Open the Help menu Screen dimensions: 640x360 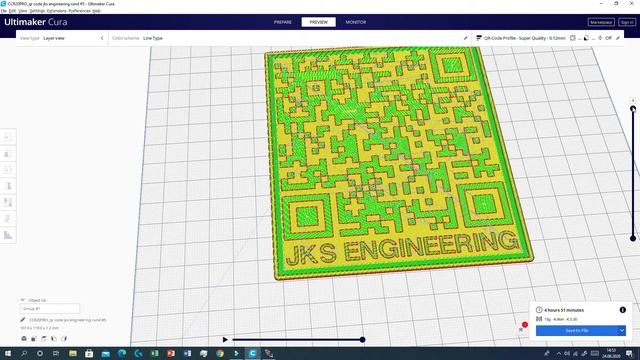(96, 11)
